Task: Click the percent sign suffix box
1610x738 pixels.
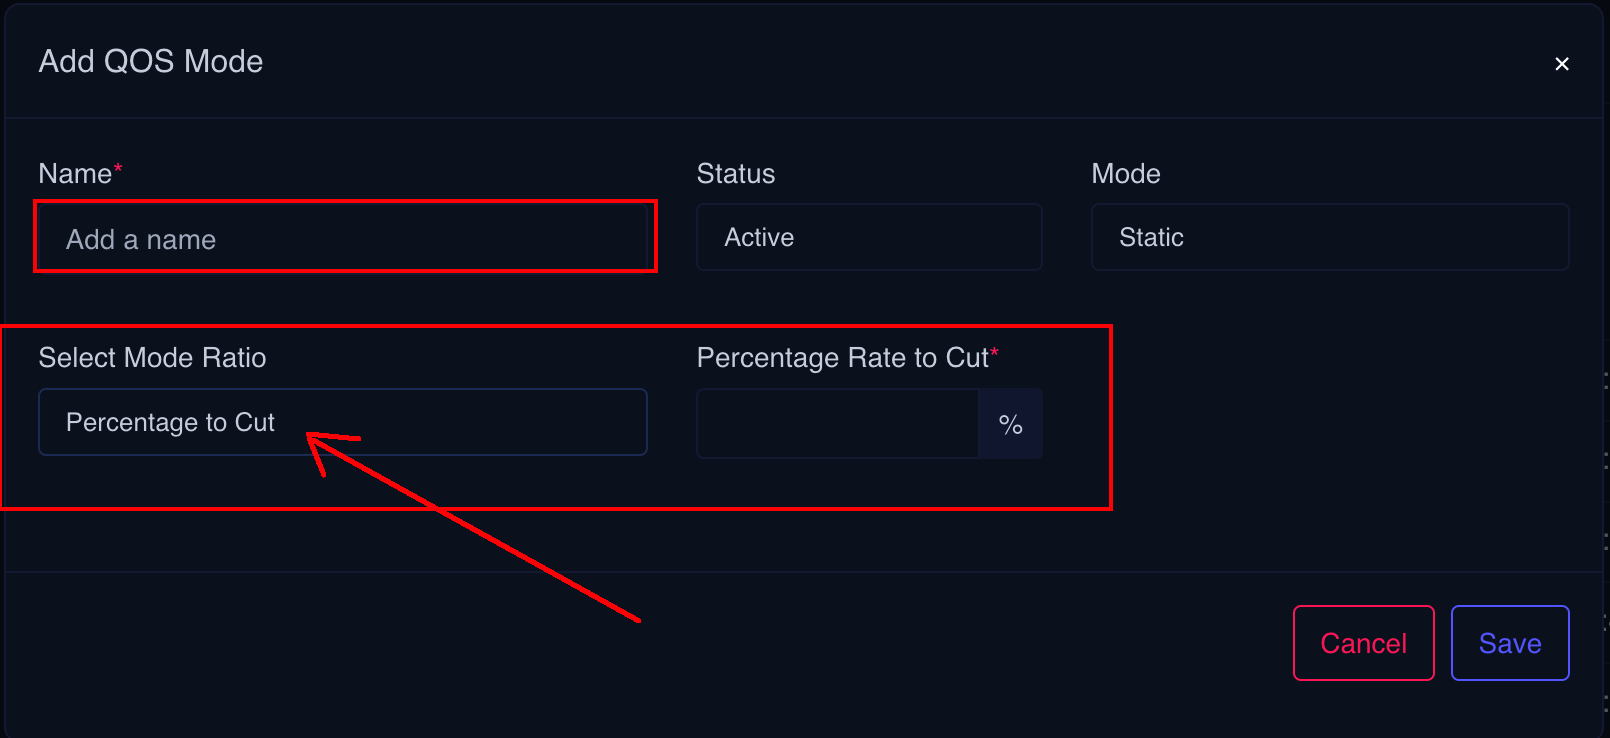Action: [x=1010, y=424]
